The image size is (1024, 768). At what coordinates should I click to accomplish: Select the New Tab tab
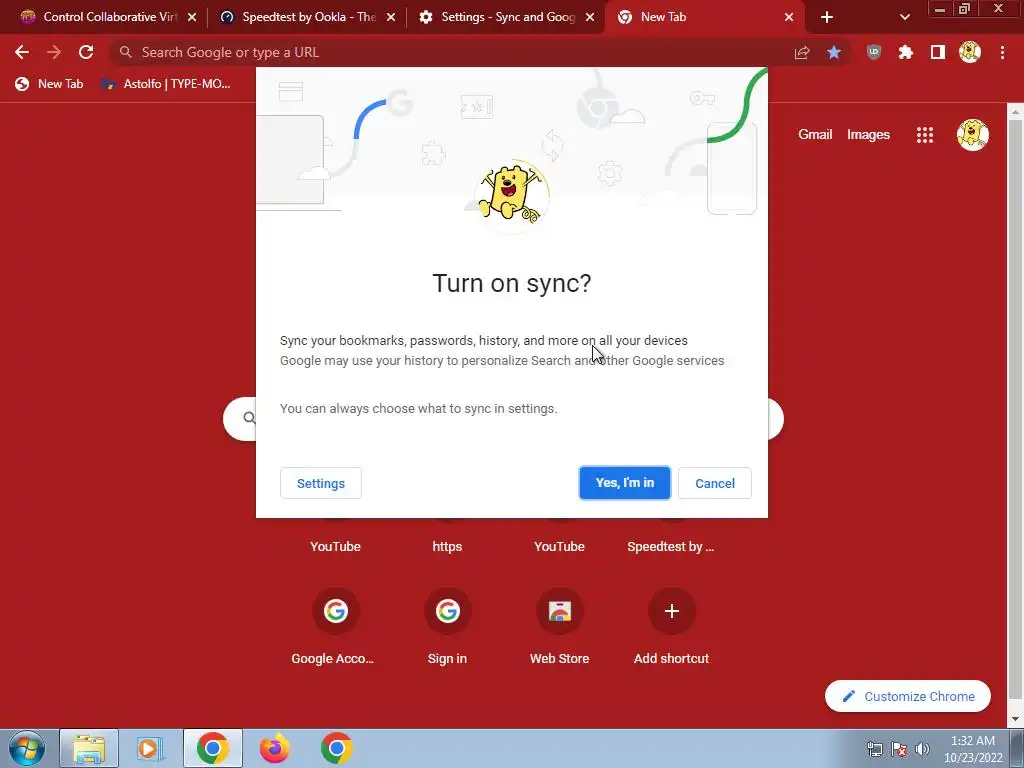point(705,17)
